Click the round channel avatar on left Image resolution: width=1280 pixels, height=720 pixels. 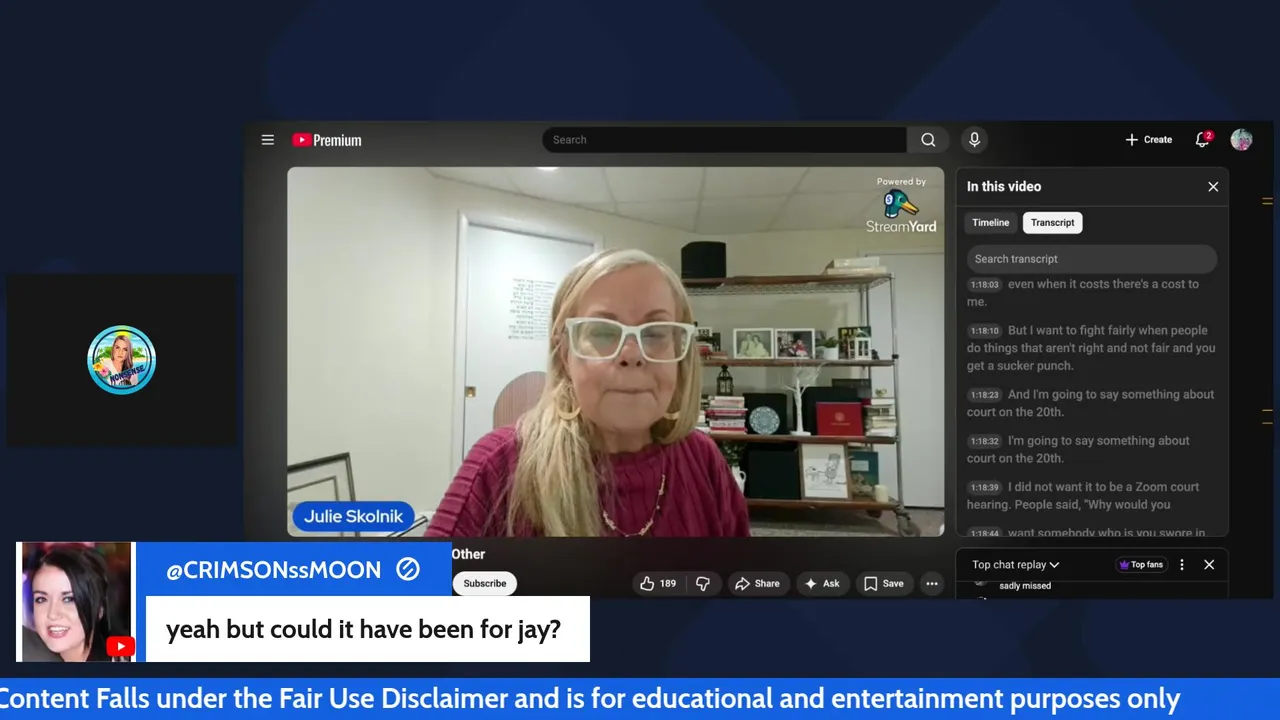click(121, 360)
